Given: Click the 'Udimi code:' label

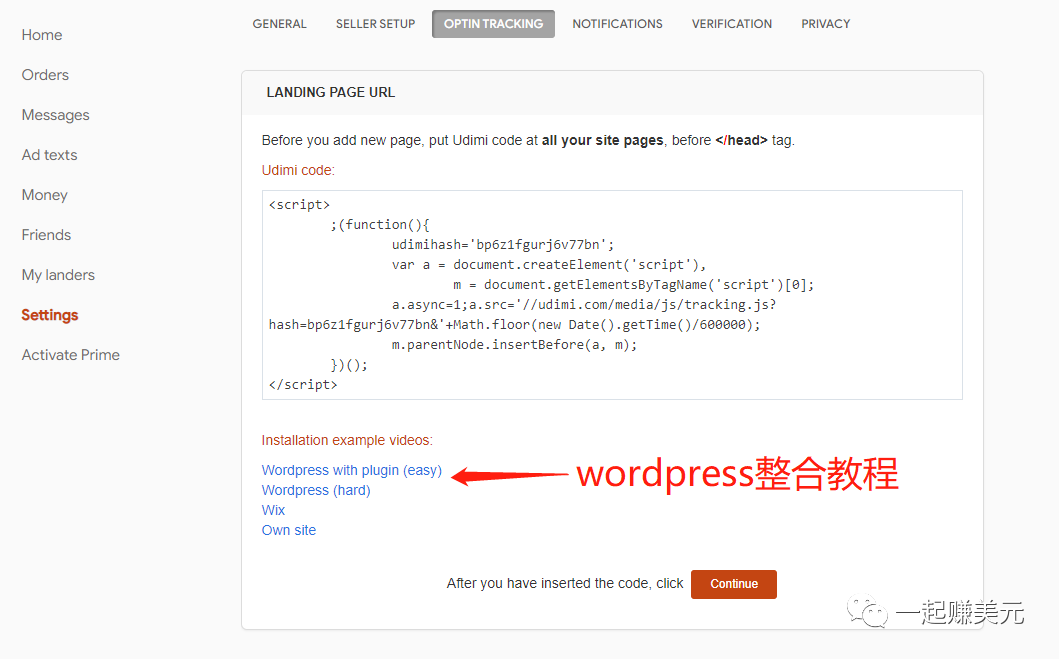Looking at the screenshot, I should [298, 170].
